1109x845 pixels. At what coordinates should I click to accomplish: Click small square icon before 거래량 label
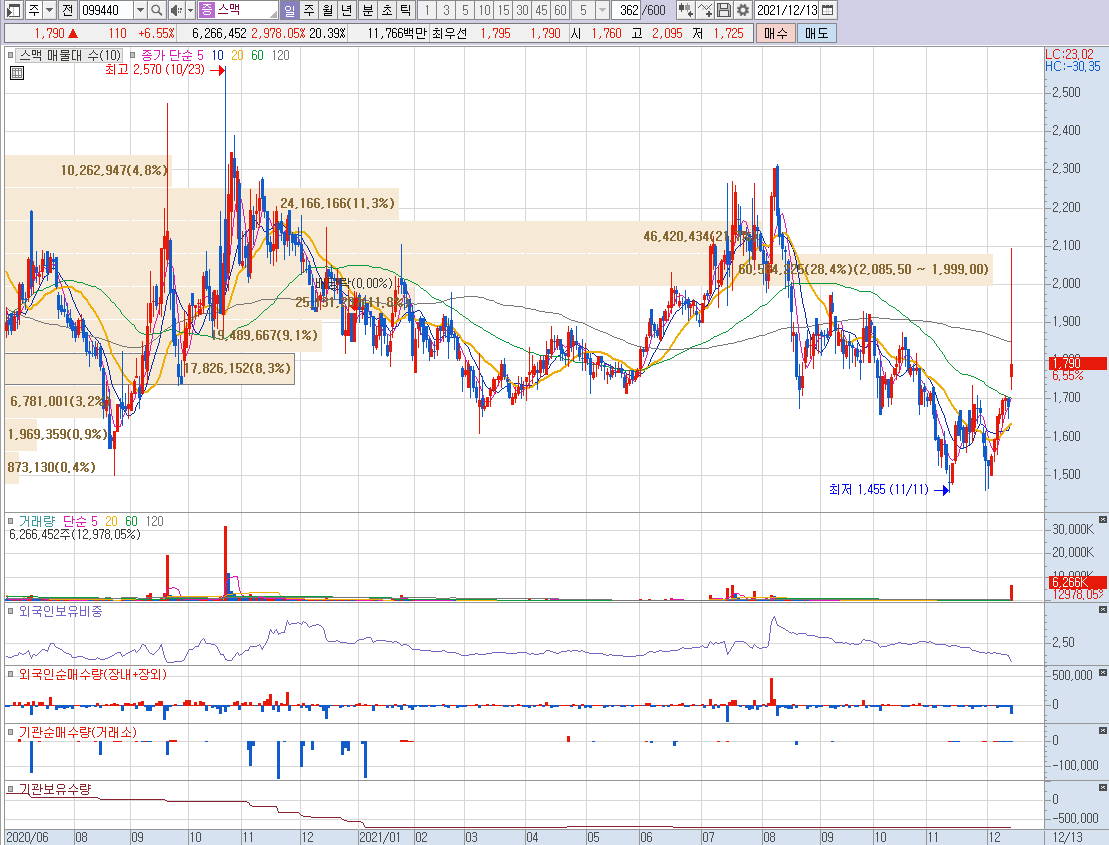[11, 521]
